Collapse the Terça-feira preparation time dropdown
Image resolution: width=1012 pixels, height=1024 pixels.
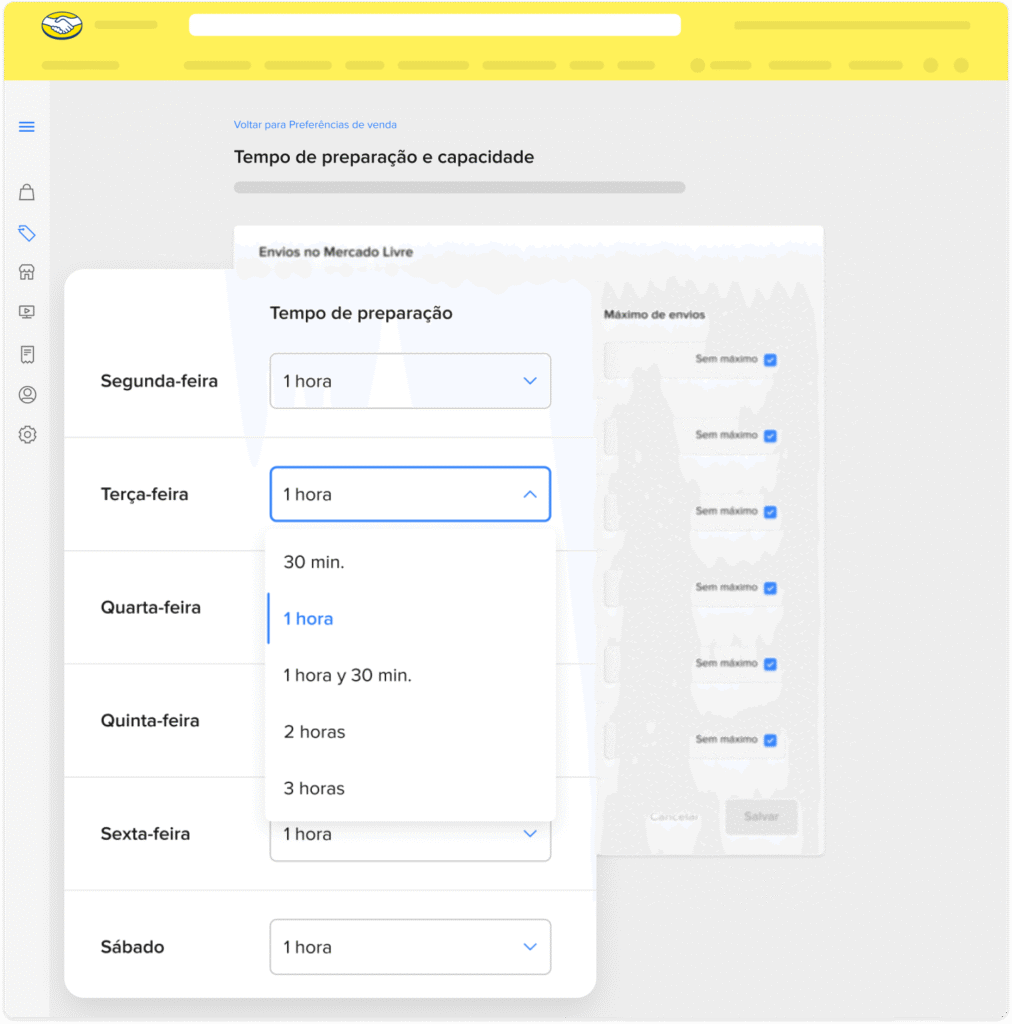tap(410, 494)
